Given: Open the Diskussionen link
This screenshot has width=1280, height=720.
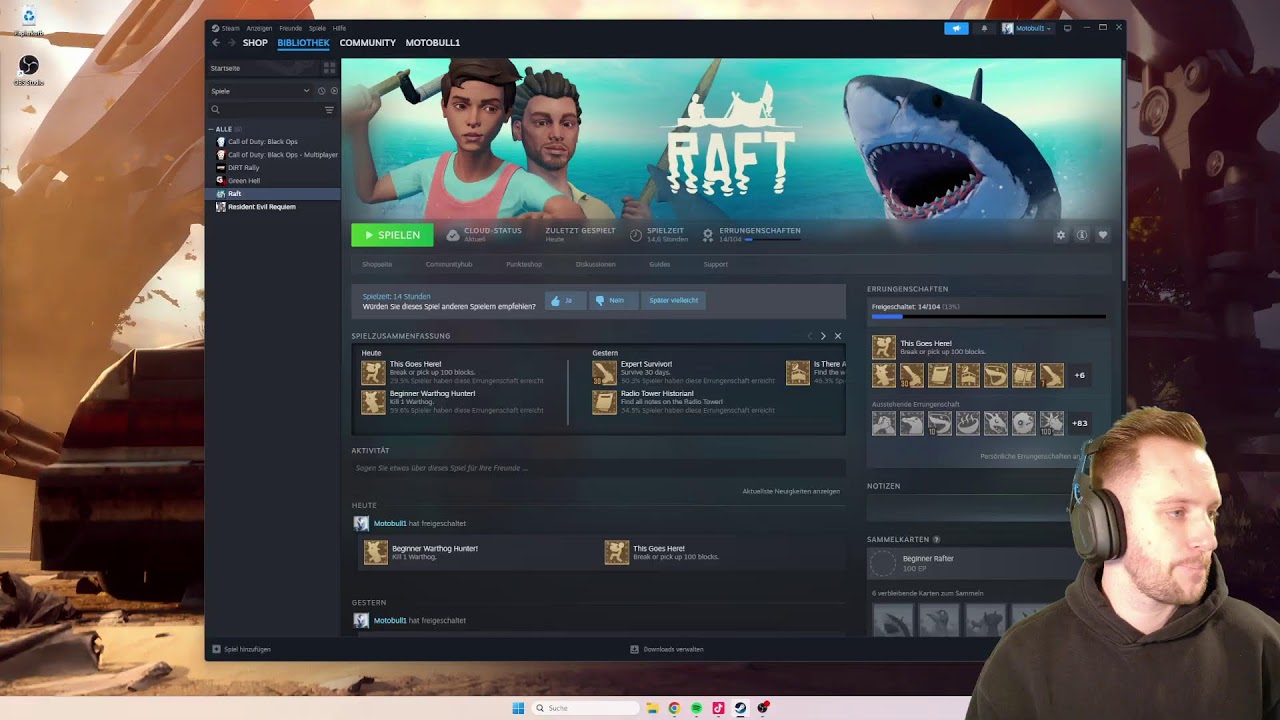Looking at the screenshot, I should 595,264.
